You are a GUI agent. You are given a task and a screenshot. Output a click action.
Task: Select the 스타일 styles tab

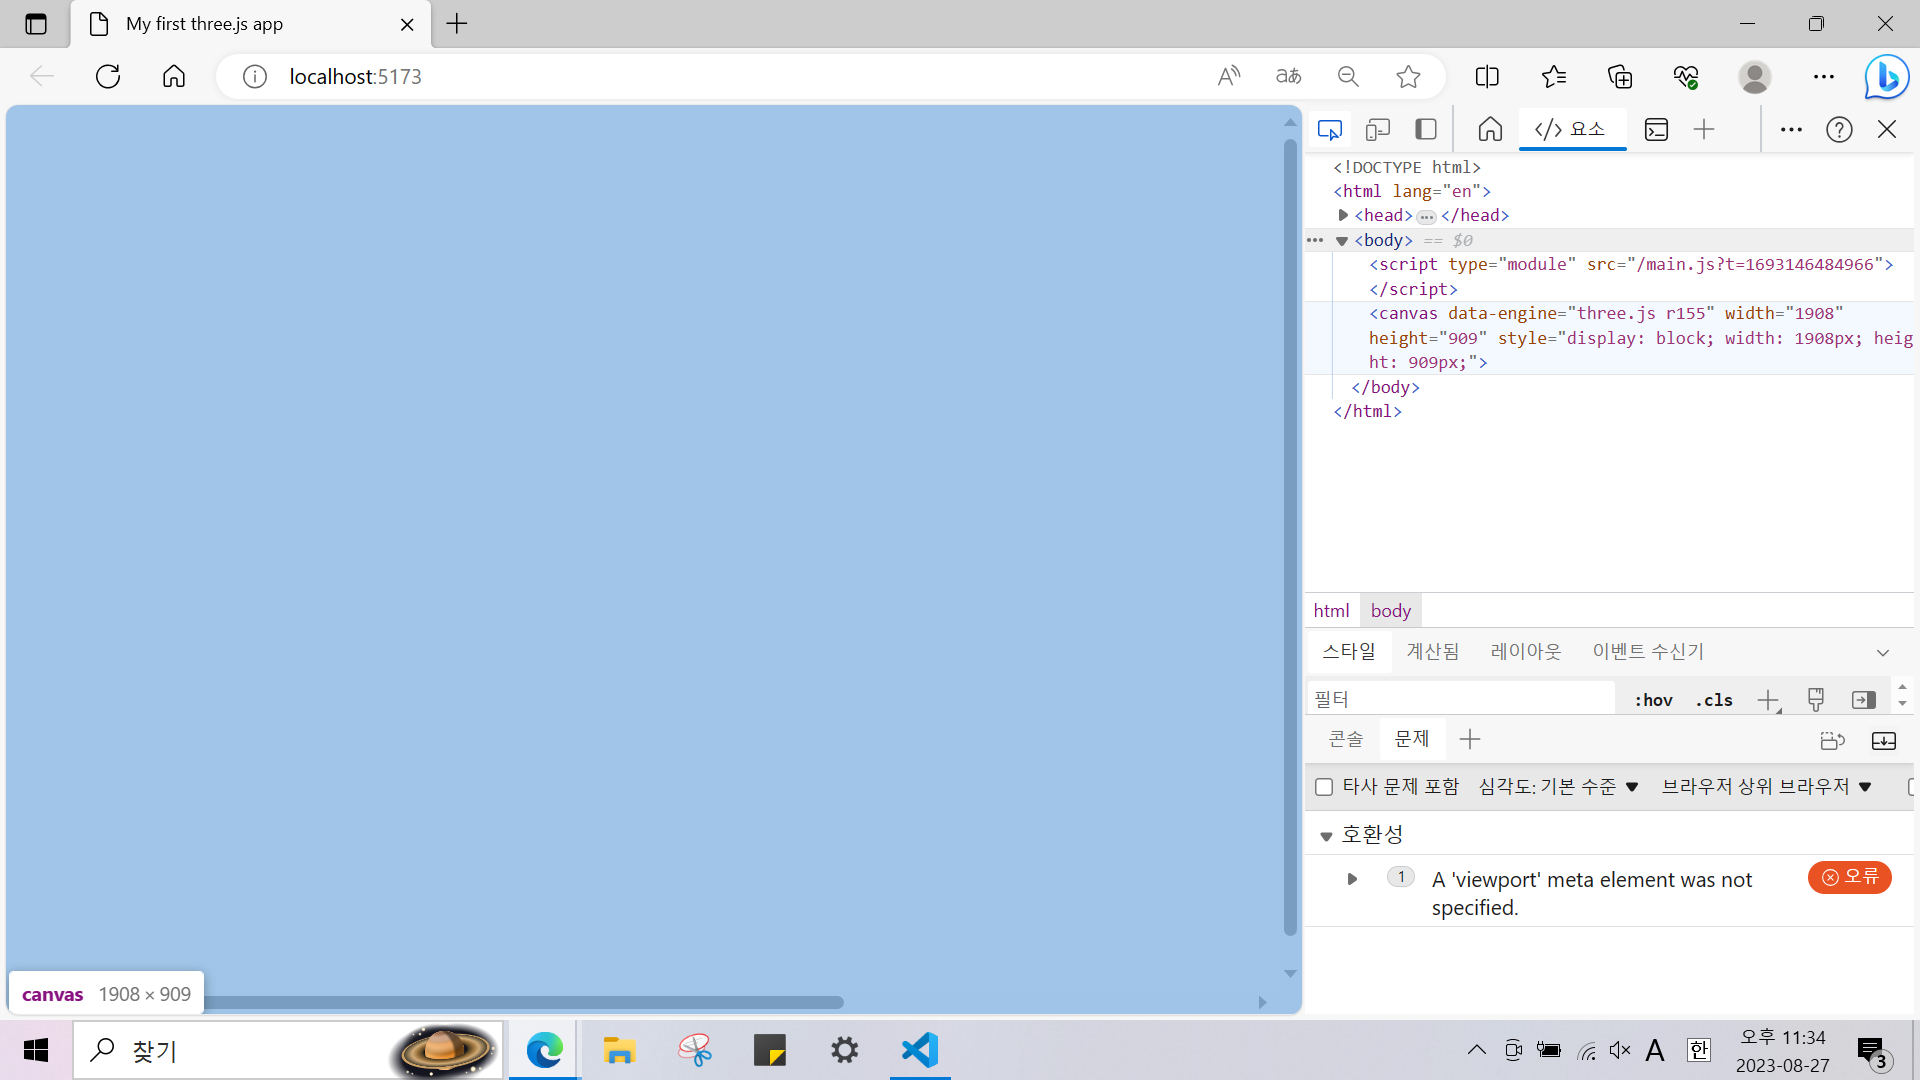(1349, 652)
